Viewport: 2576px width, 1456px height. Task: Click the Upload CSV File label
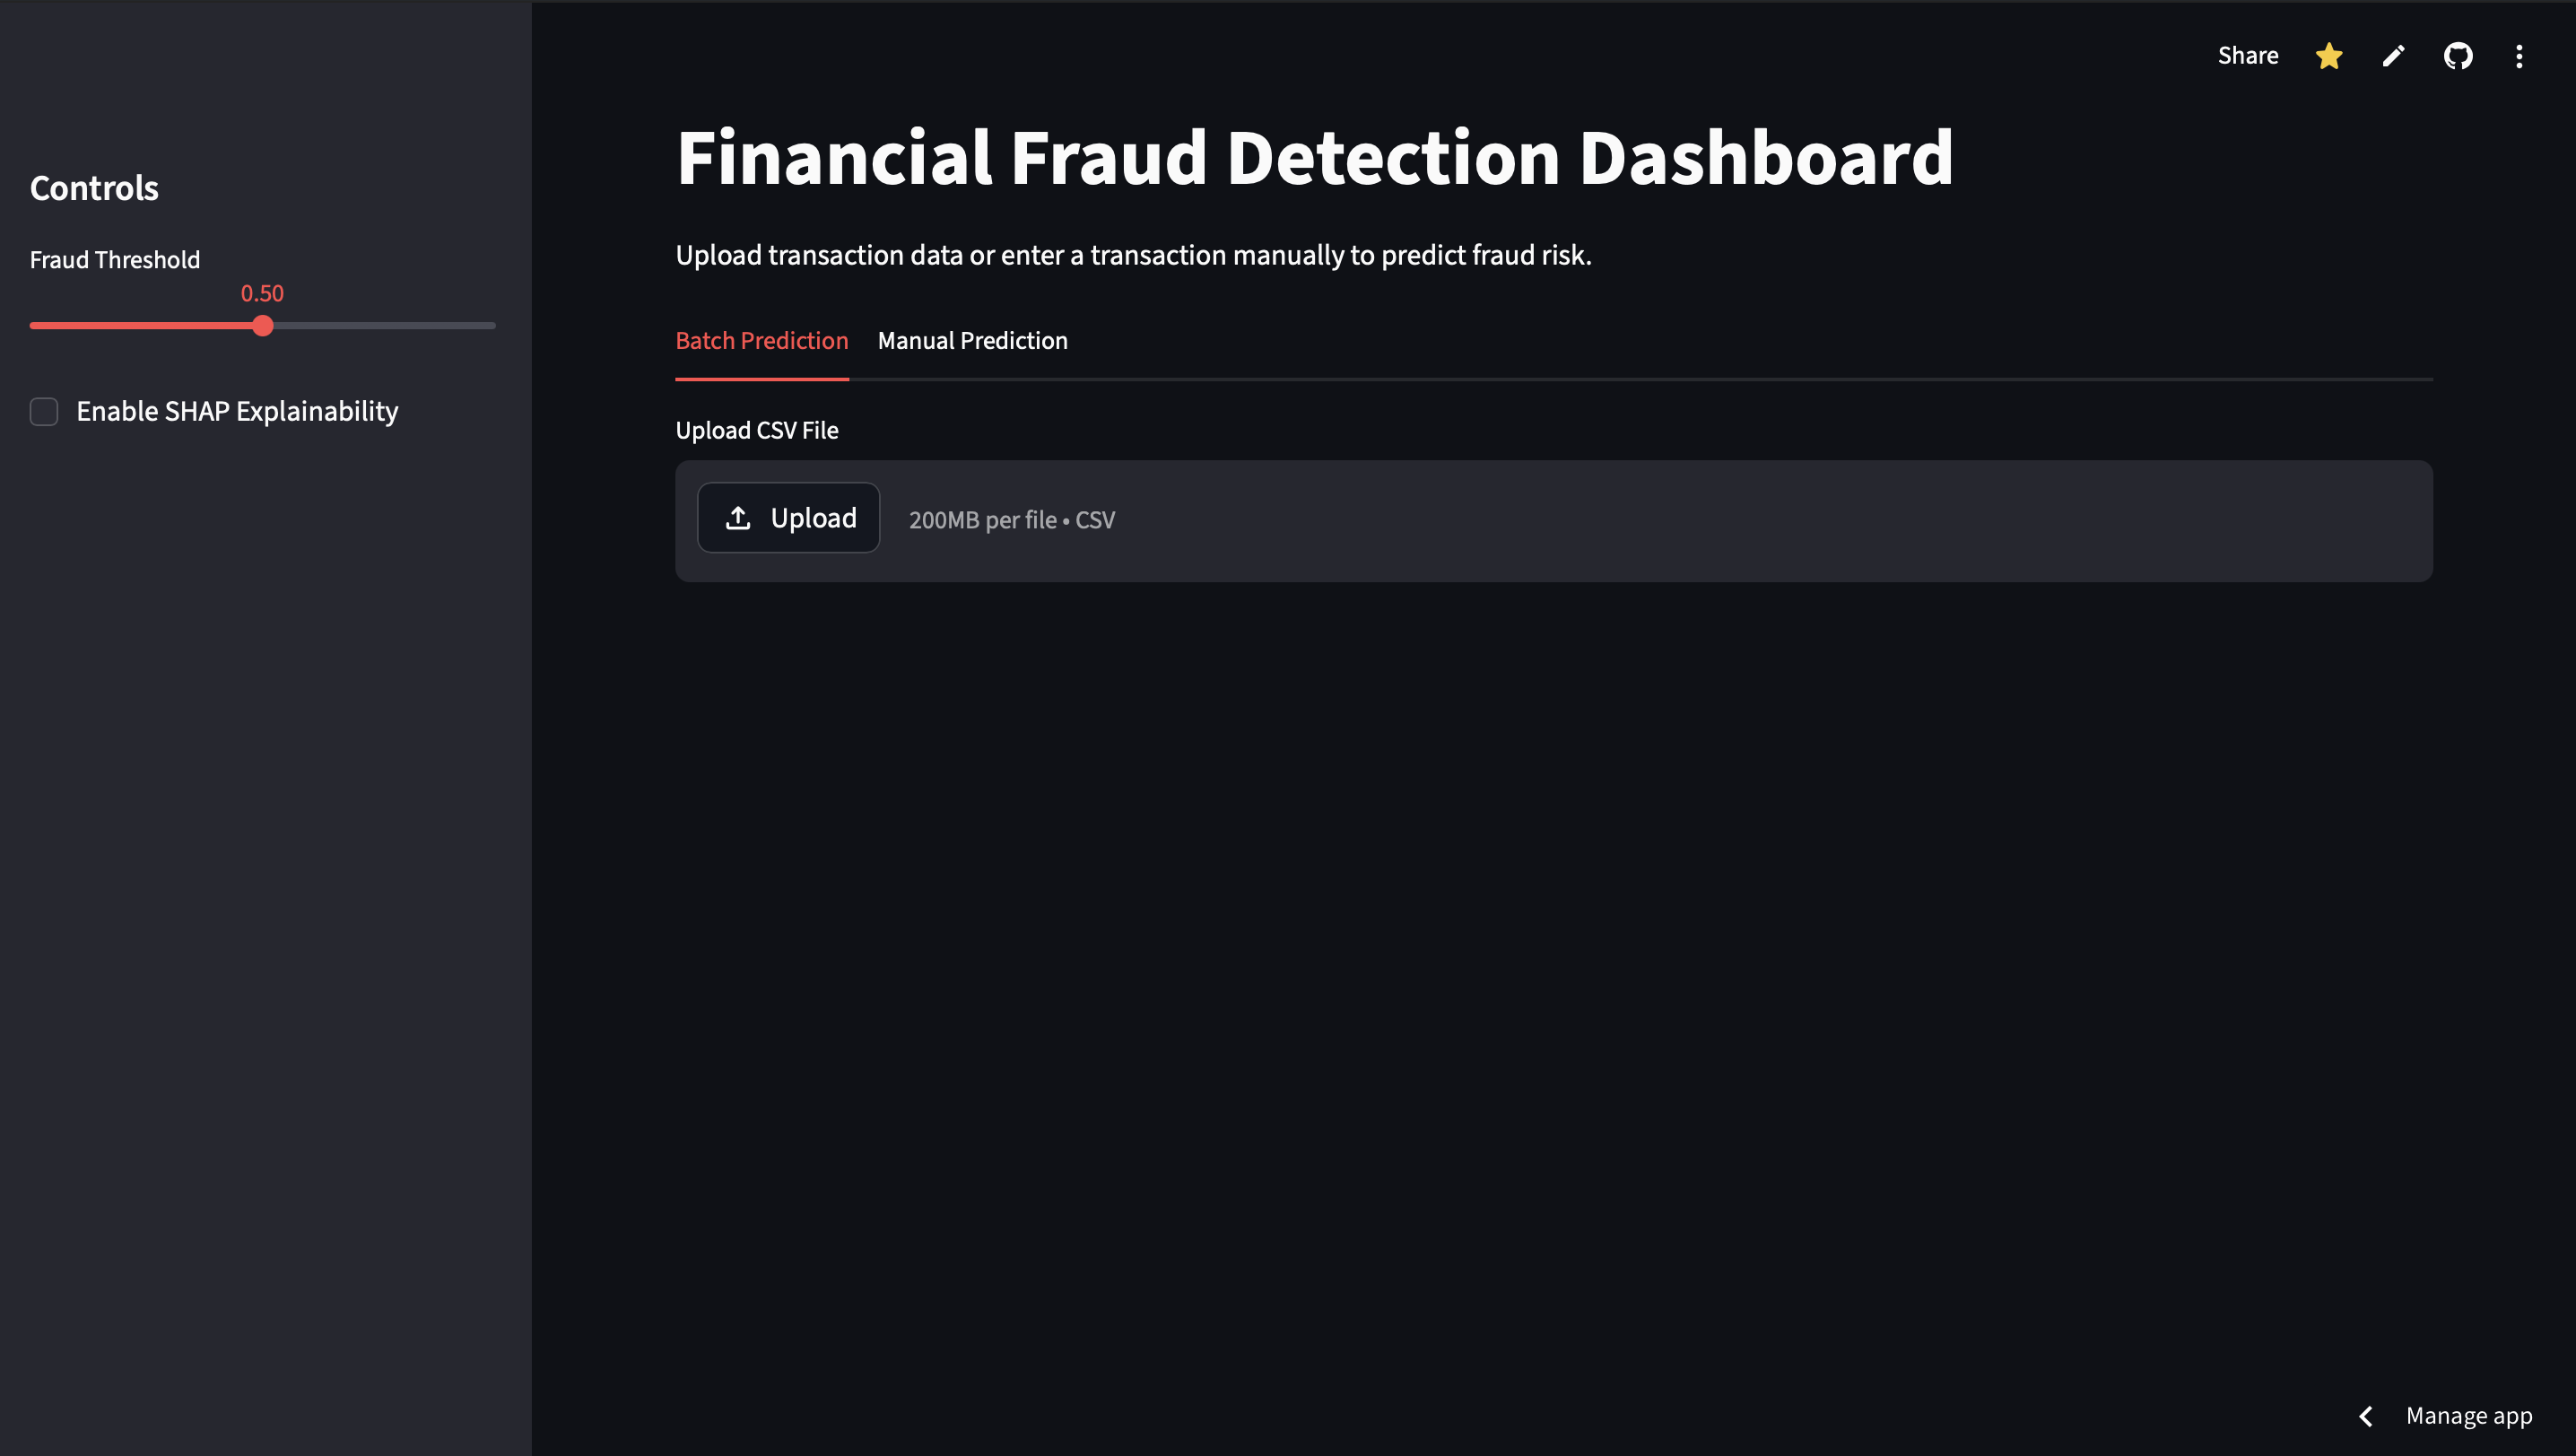[757, 431]
